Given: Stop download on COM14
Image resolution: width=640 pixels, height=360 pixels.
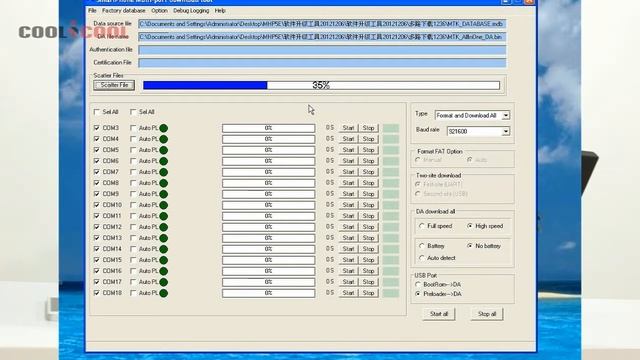Looking at the screenshot, I should pyautogui.click(x=368, y=249).
